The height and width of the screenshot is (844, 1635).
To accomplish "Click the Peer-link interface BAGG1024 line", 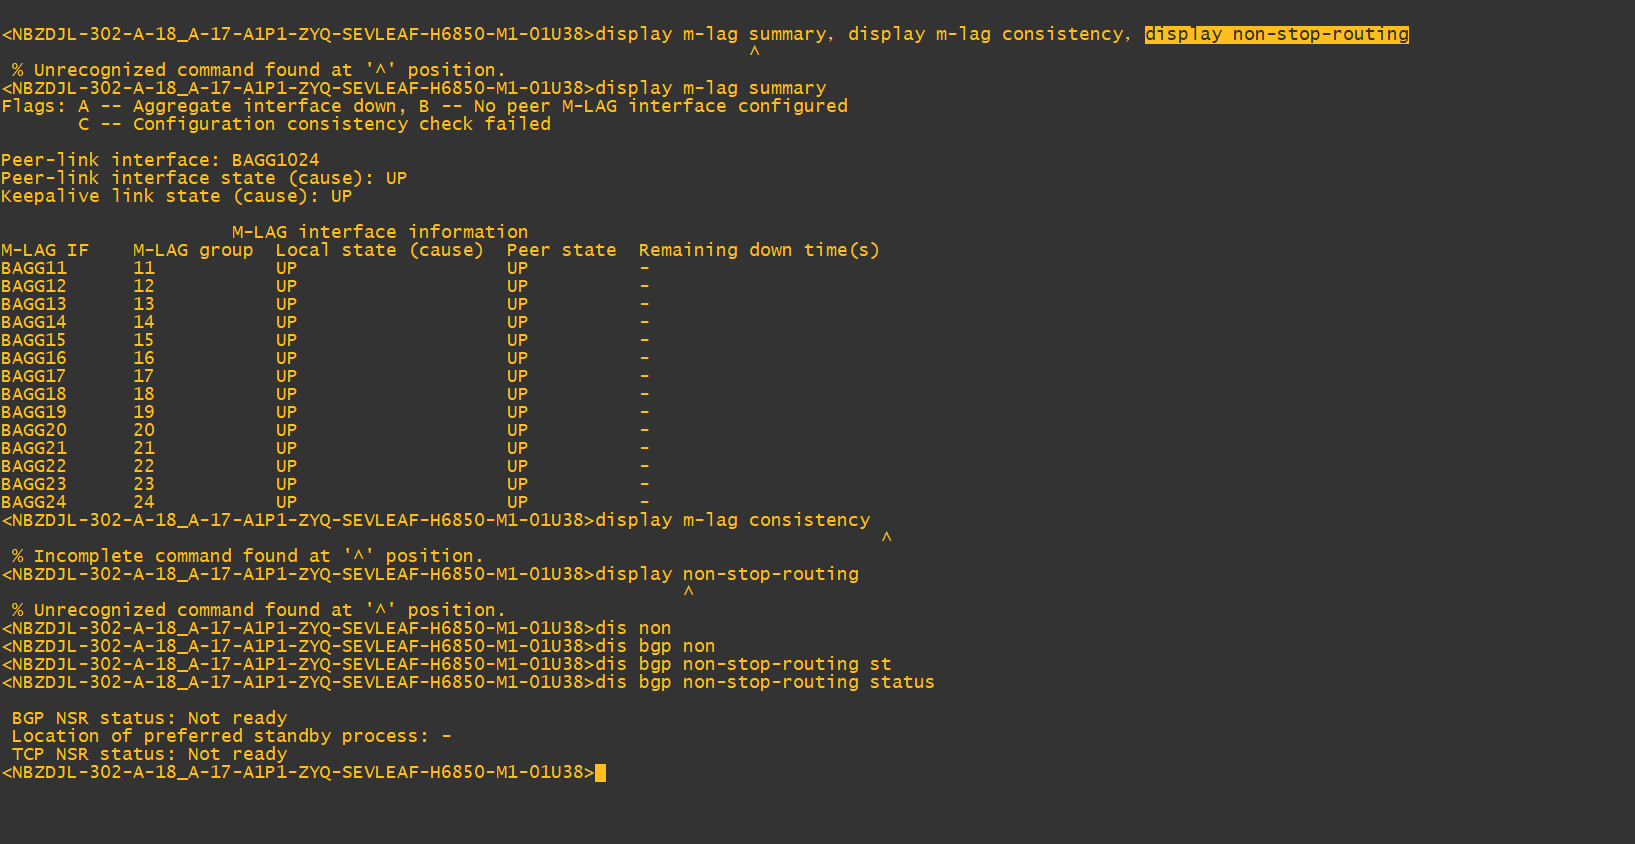I will point(160,160).
